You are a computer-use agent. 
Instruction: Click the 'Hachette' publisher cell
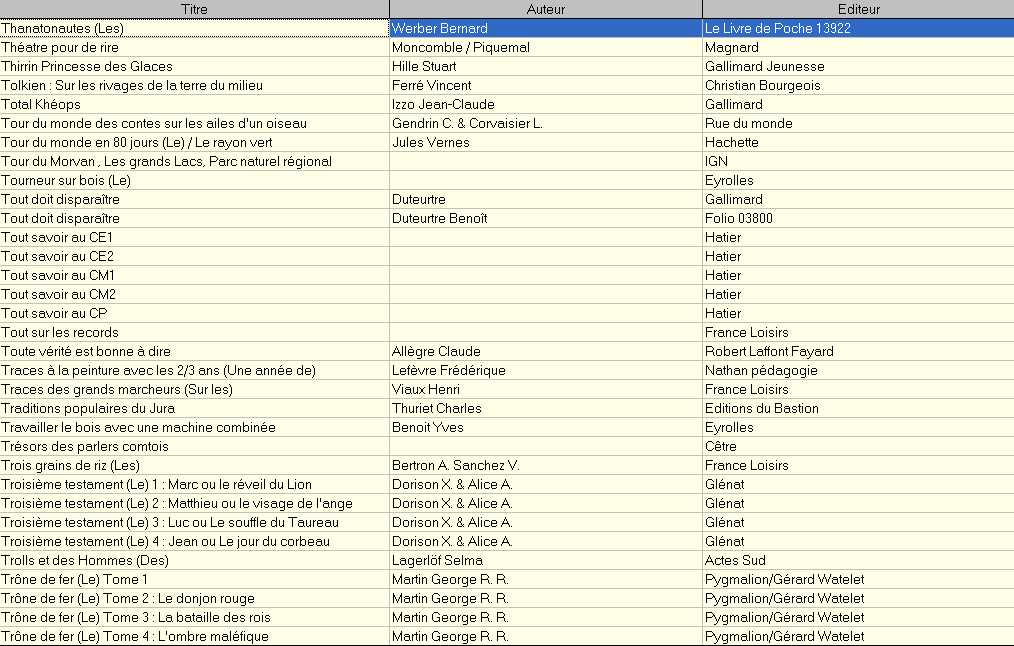pyautogui.click(x=858, y=142)
